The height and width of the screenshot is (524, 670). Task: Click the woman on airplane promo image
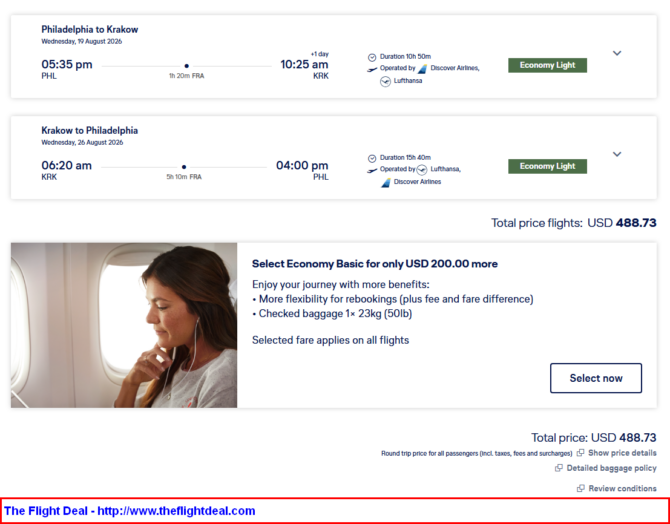coord(124,325)
